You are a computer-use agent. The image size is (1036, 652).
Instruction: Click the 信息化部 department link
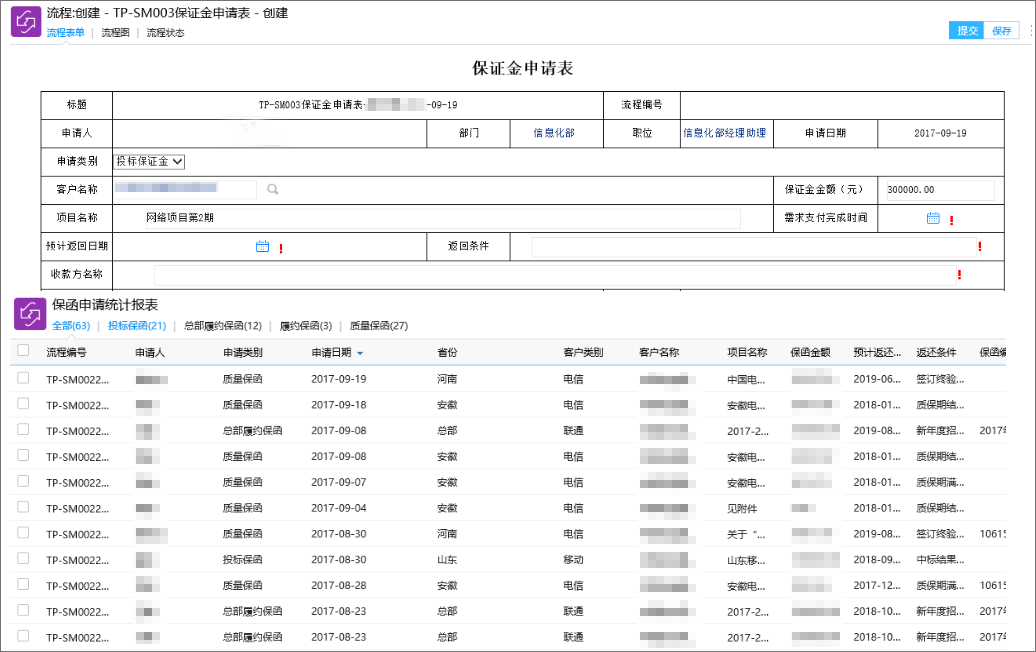[x=554, y=133]
